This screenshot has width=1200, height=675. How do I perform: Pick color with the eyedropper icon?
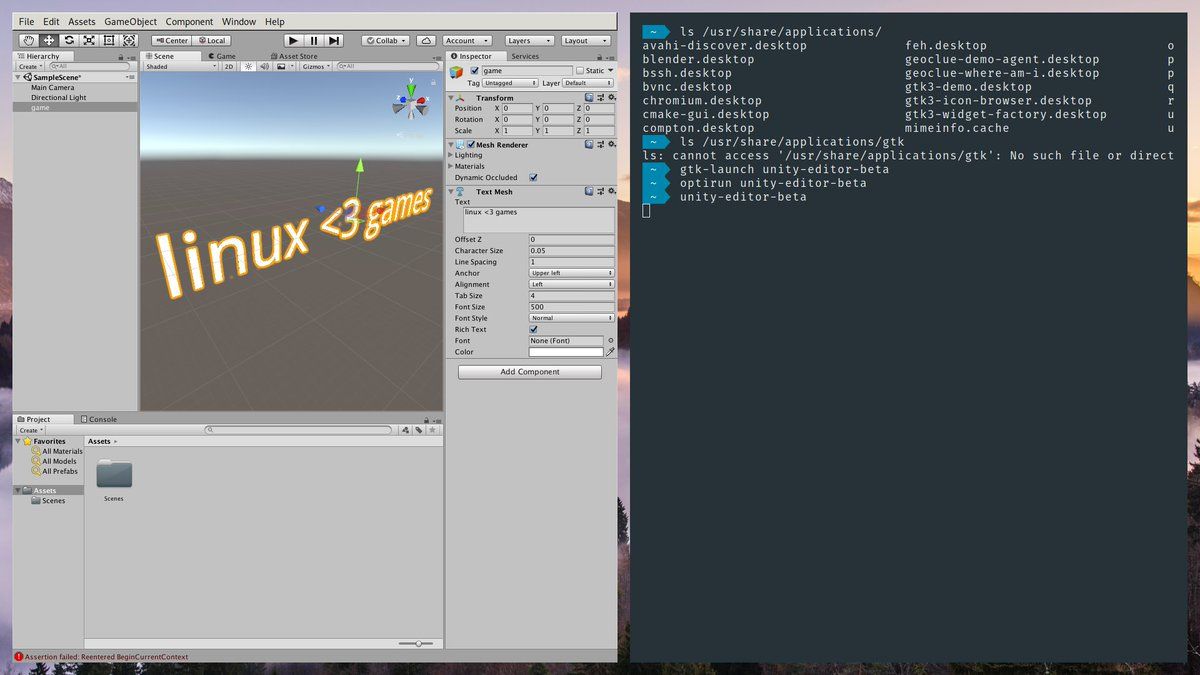click(610, 352)
